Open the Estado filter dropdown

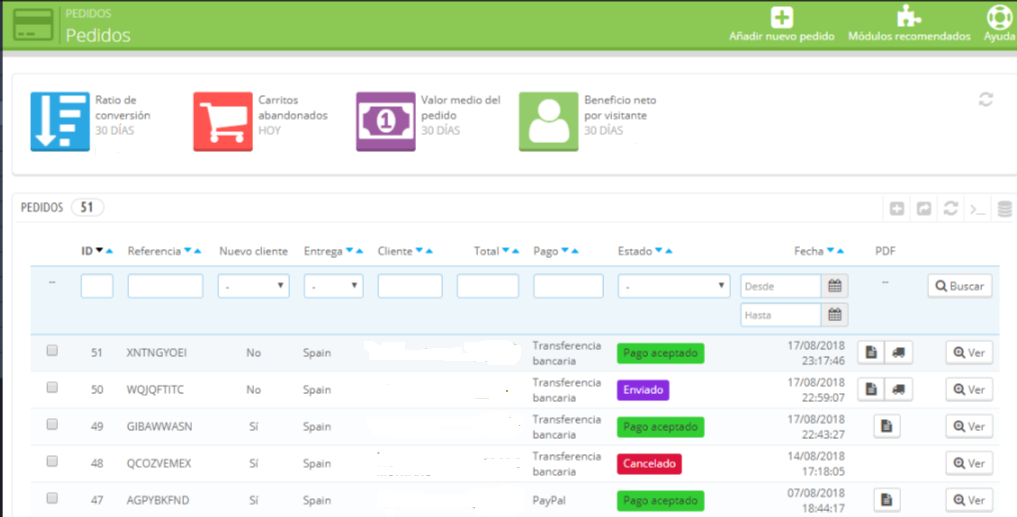[674, 286]
